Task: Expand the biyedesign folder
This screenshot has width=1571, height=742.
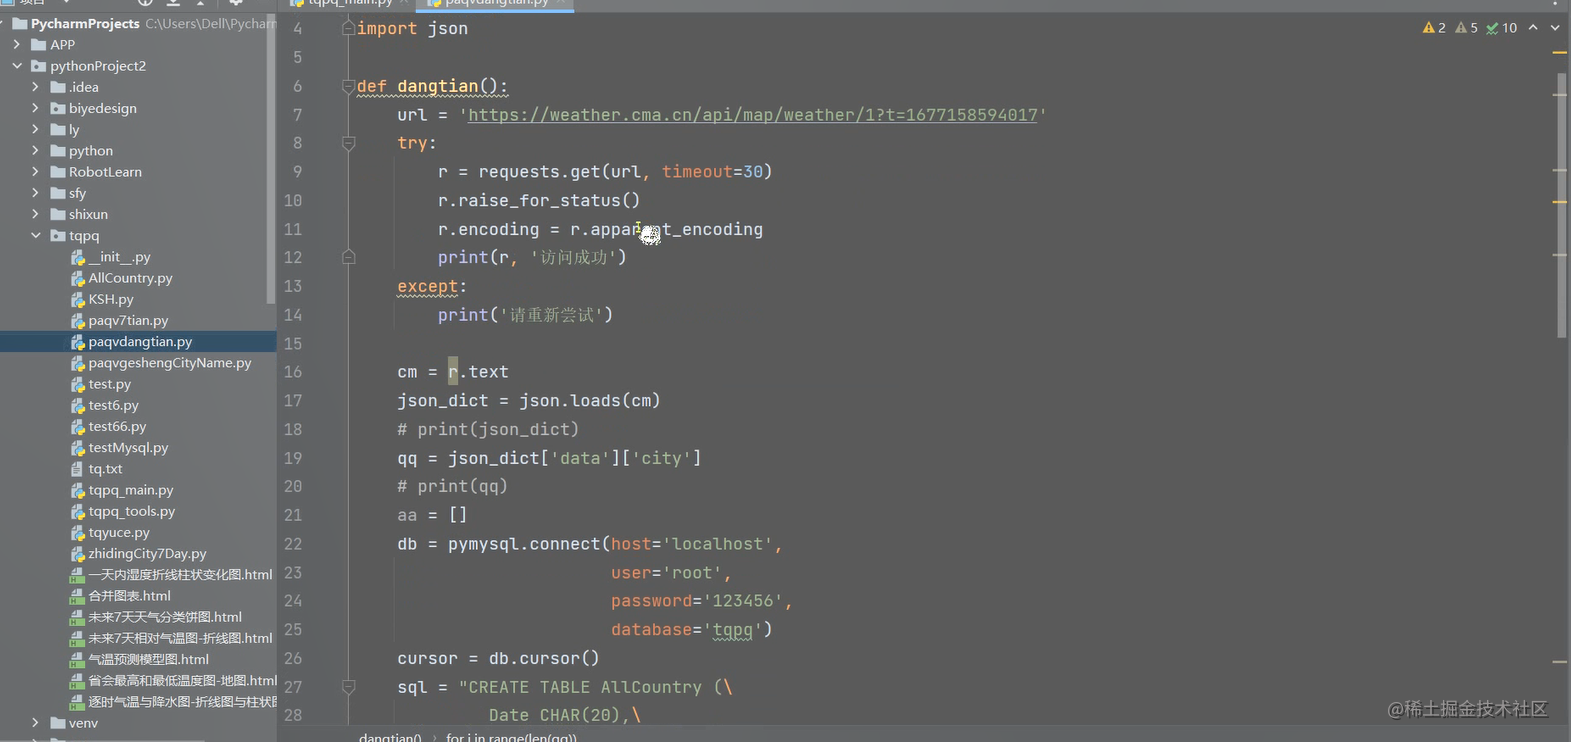Action: pos(36,108)
